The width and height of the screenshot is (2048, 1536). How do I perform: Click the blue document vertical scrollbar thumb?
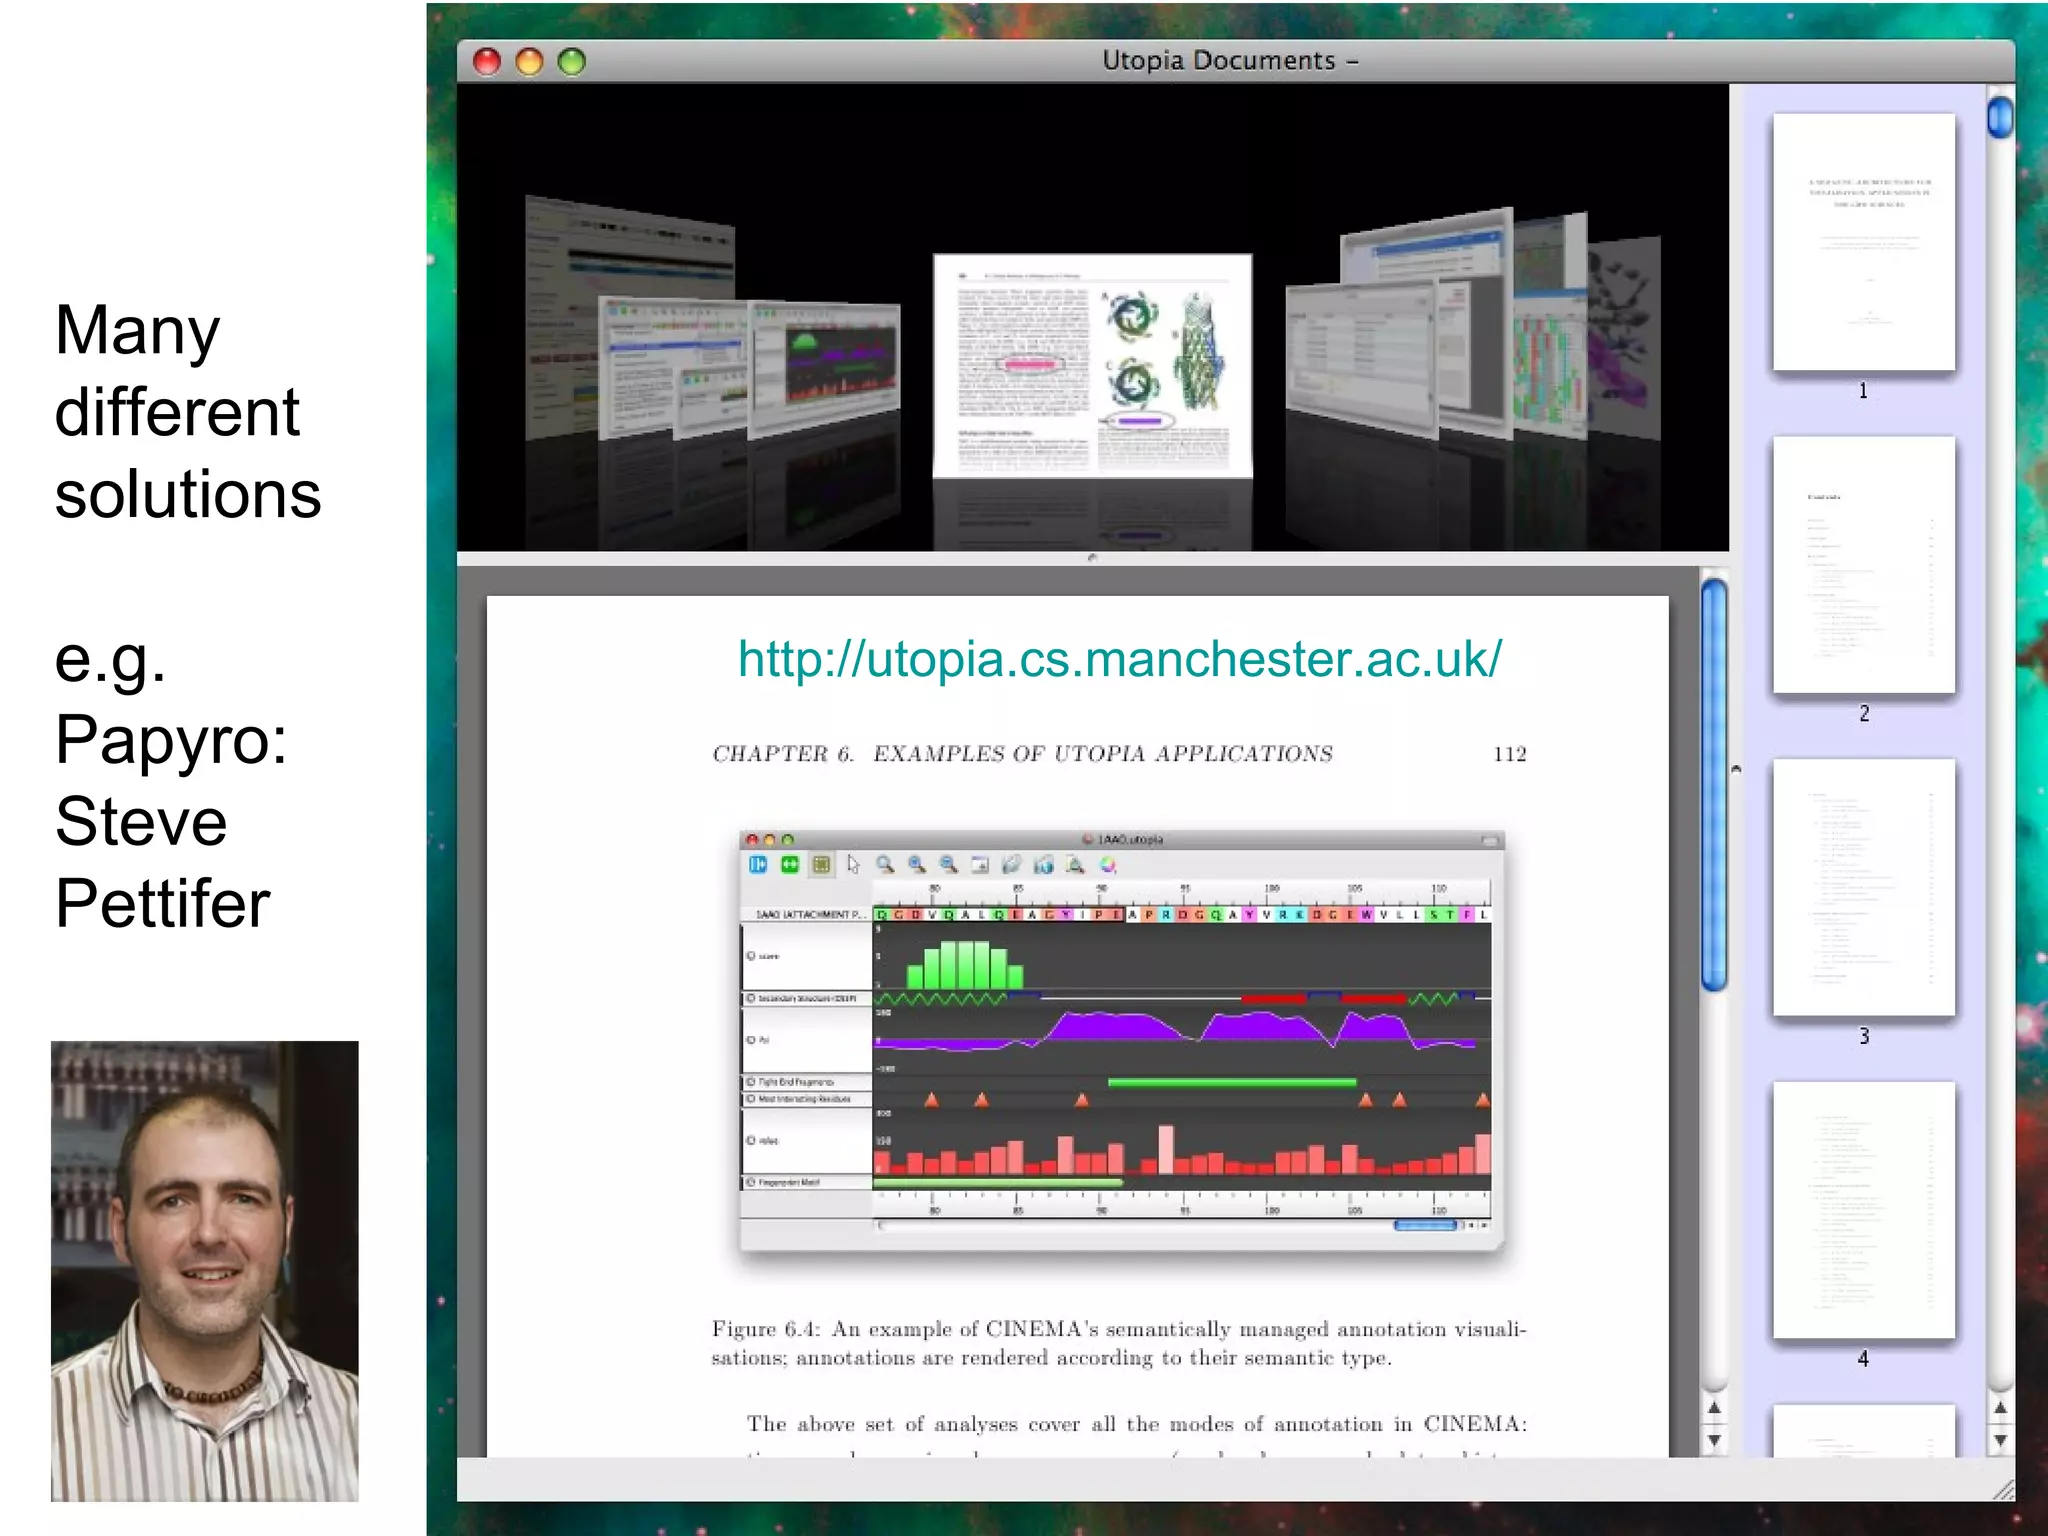[x=1714, y=785]
